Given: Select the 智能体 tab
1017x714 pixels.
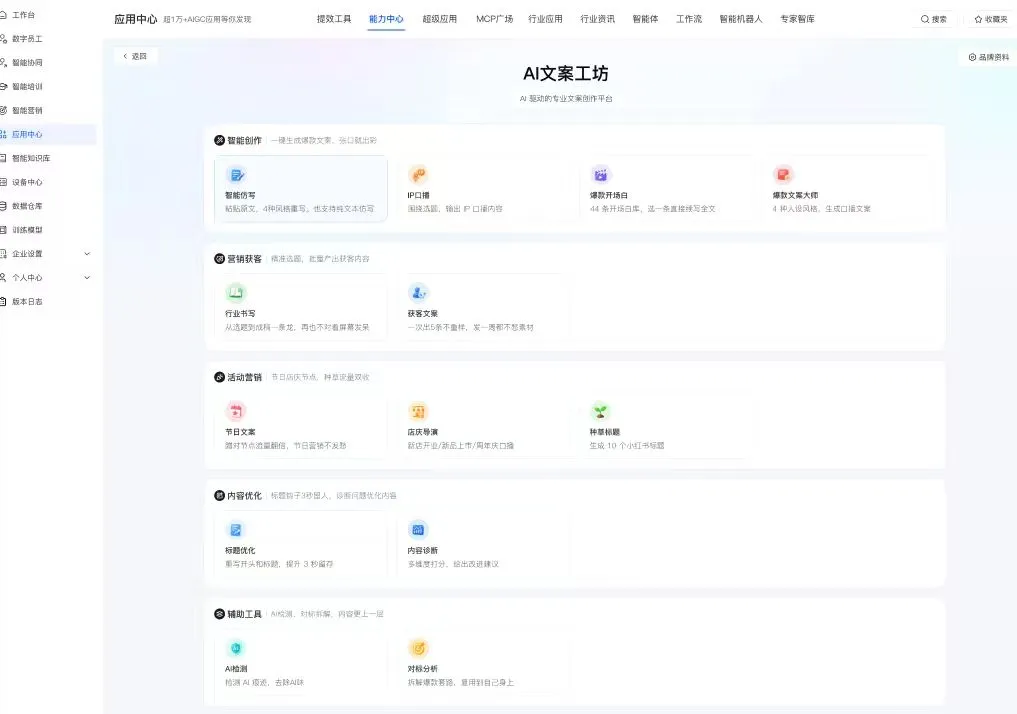Looking at the screenshot, I should [645, 19].
